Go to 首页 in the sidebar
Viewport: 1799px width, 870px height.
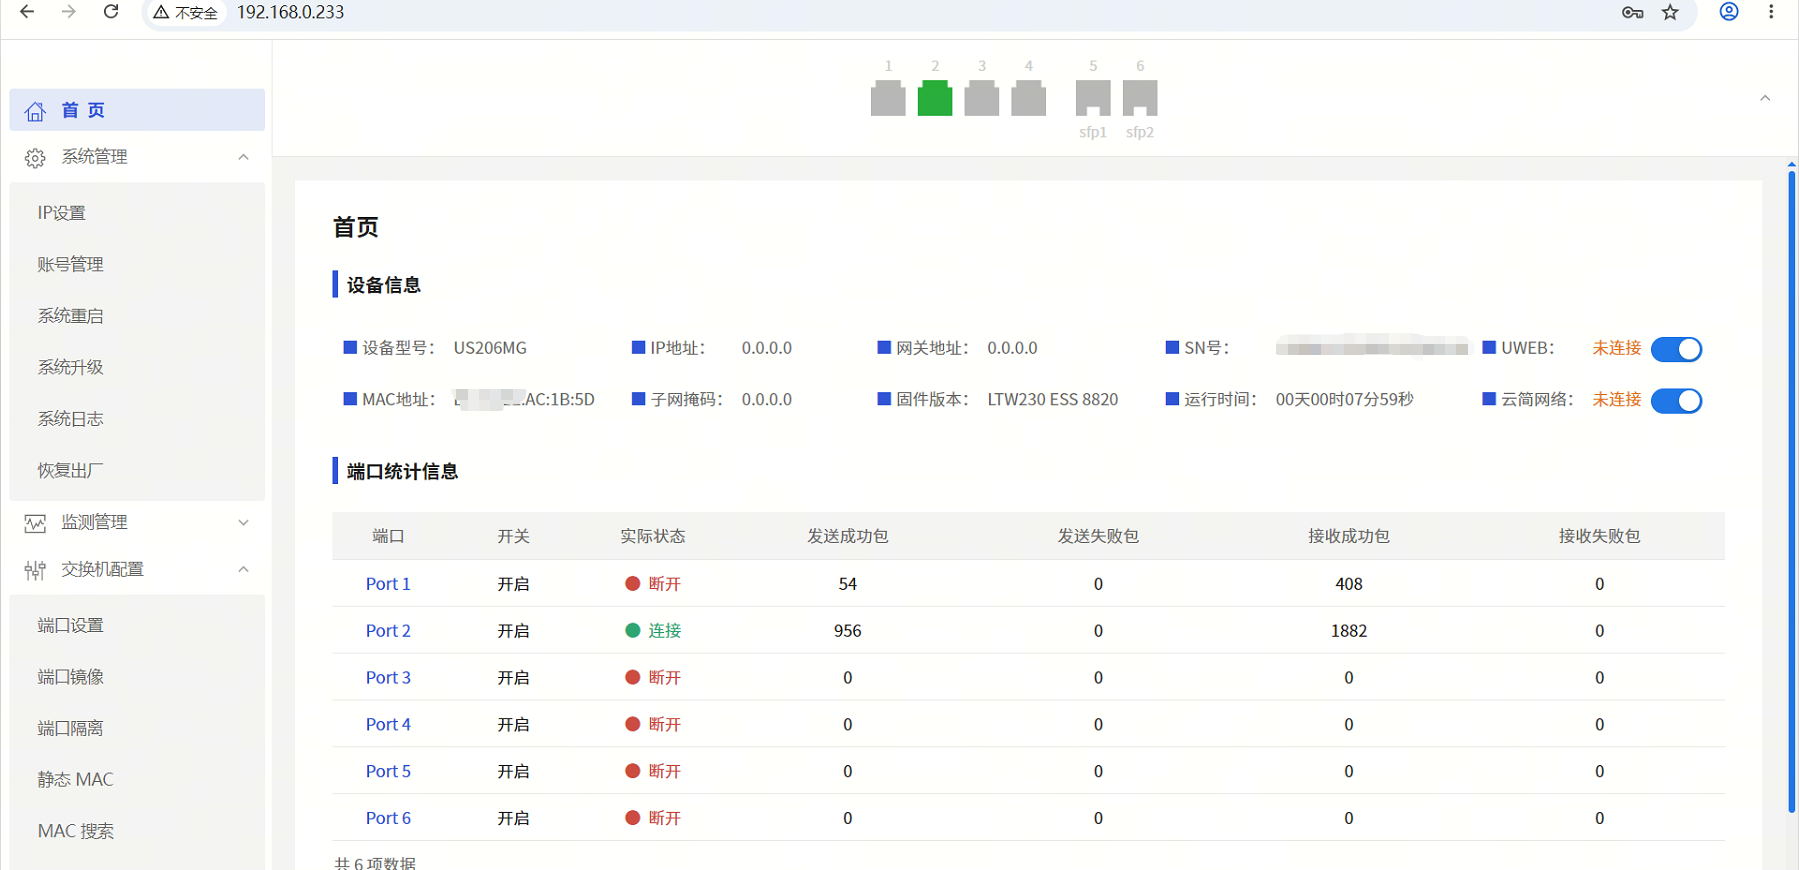(137, 110)
